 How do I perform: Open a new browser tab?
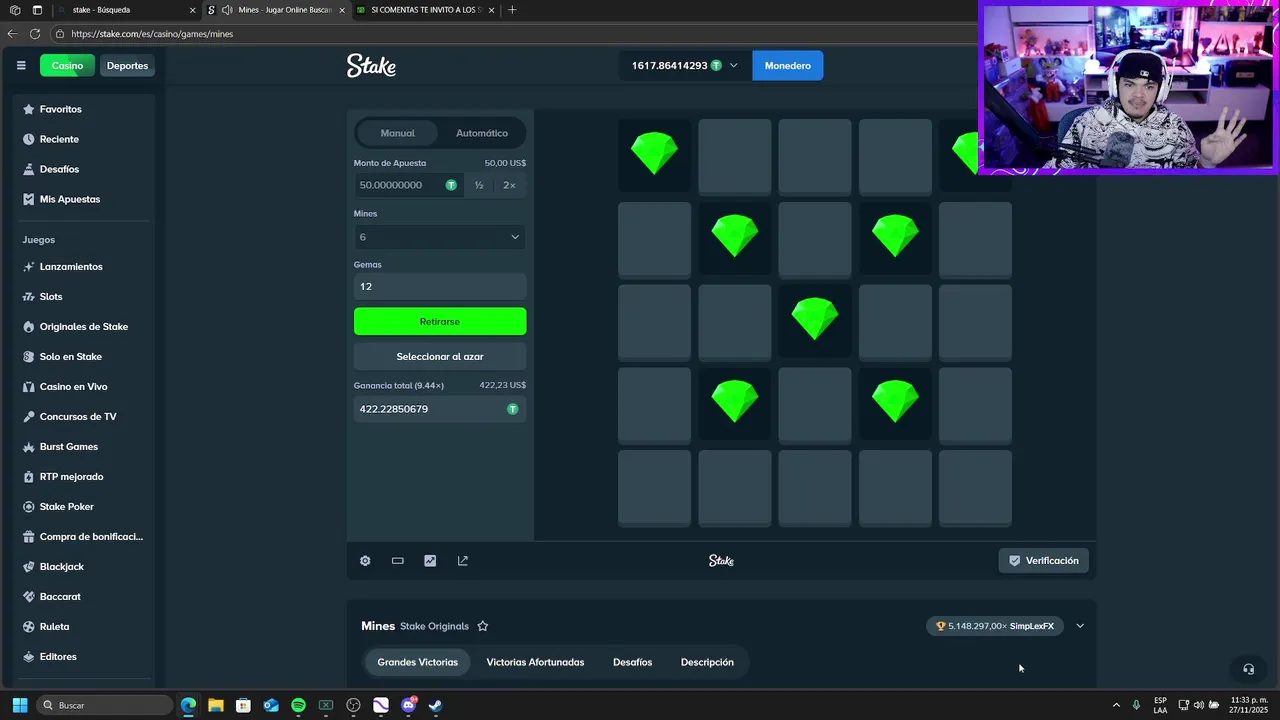(x=512, y=10)
